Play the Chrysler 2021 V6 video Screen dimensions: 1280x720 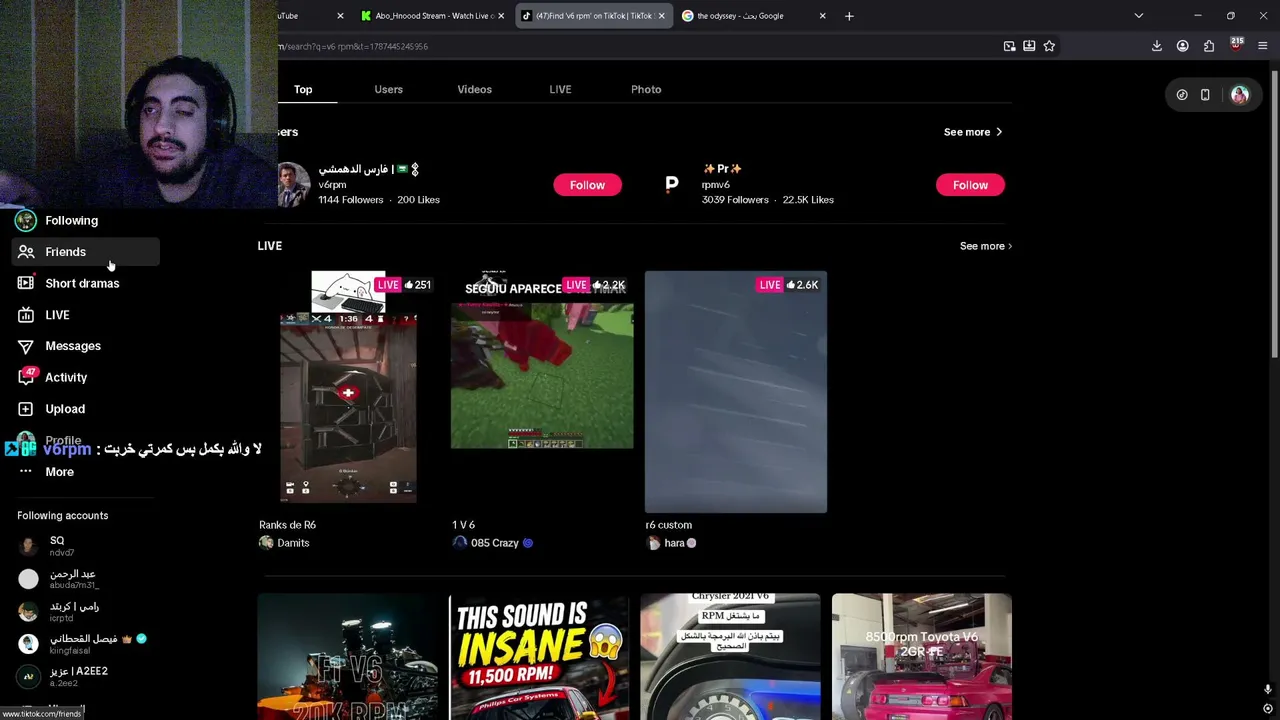tap(730, 657)
